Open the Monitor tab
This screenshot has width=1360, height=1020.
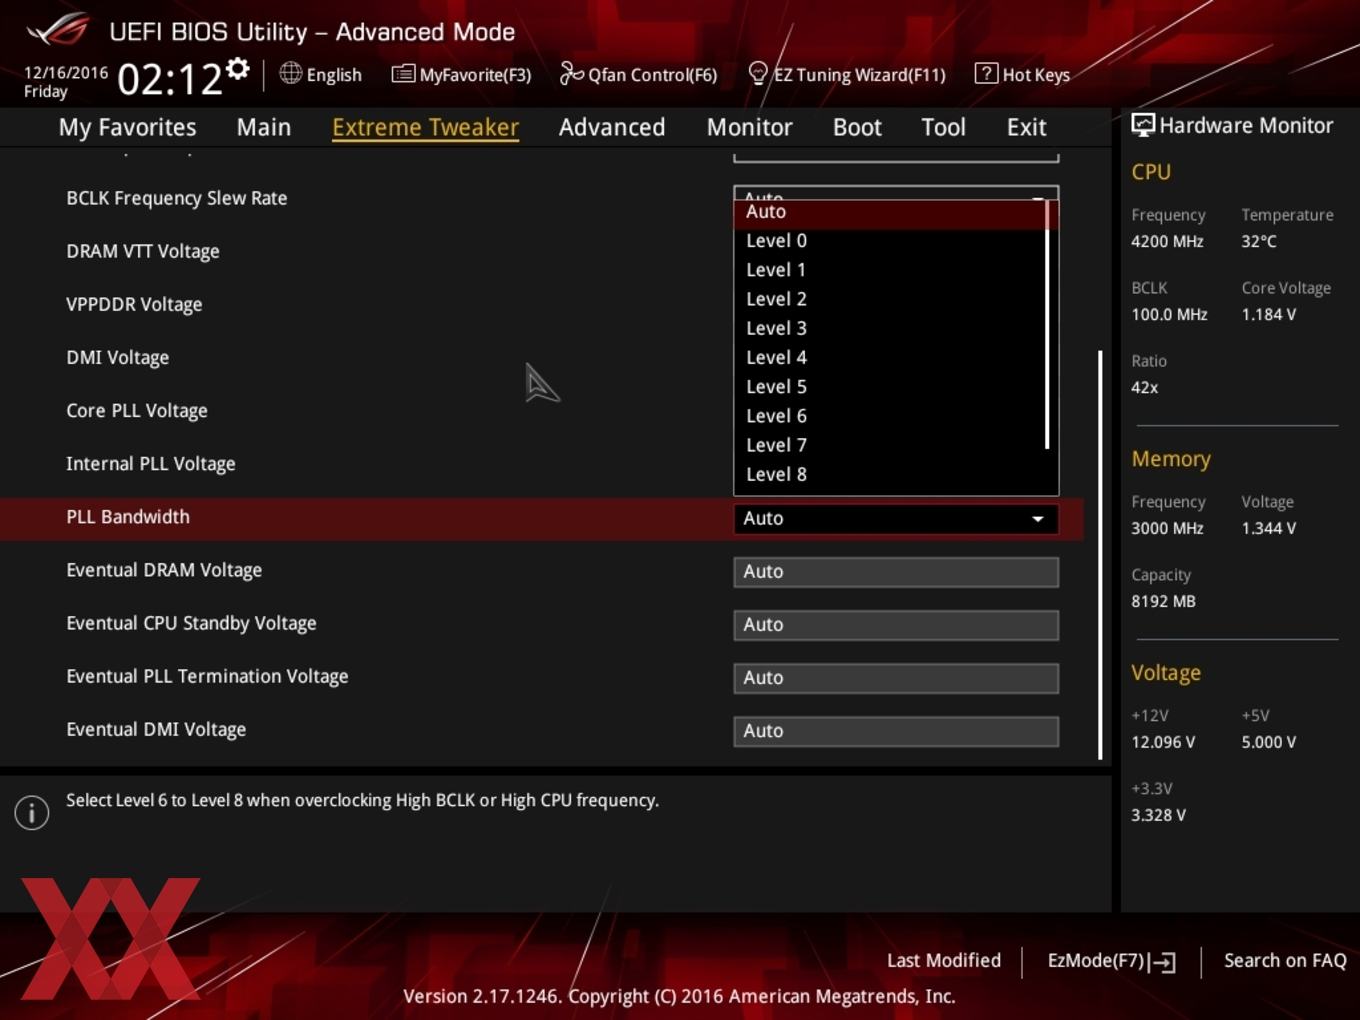750,127
